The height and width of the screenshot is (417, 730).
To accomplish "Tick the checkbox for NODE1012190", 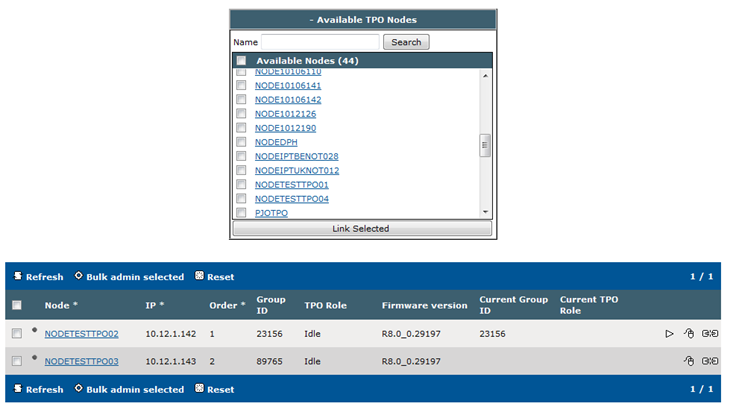I will click(x=241, y=128).
